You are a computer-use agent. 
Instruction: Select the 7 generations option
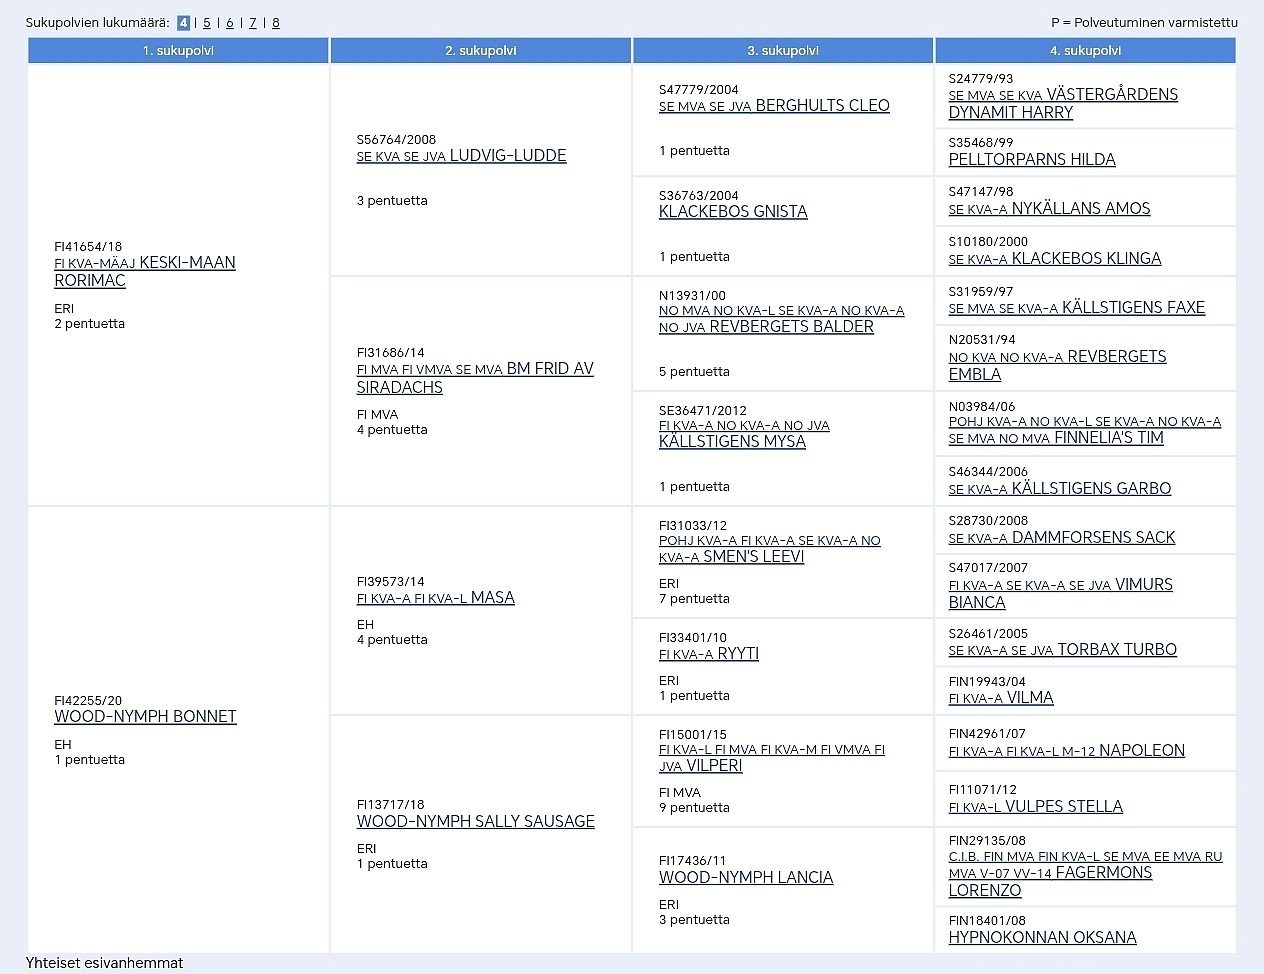coord(253,23)
